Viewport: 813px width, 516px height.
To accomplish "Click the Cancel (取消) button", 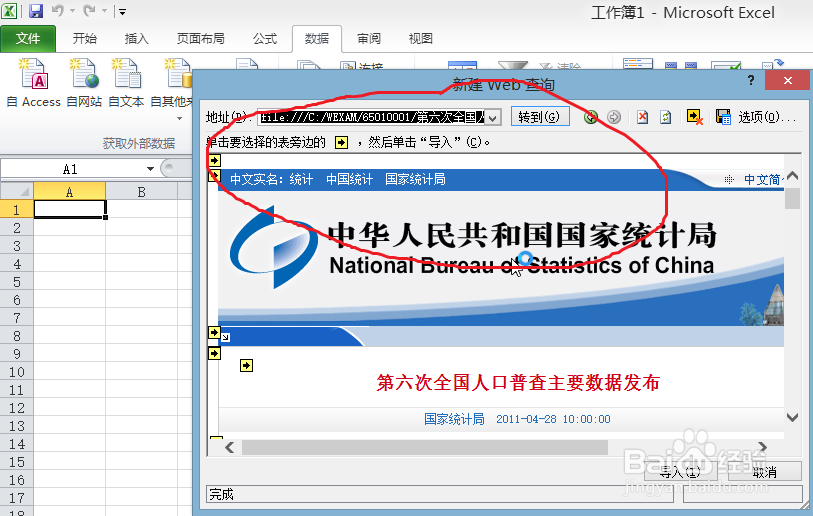I will tap(764, 471).
